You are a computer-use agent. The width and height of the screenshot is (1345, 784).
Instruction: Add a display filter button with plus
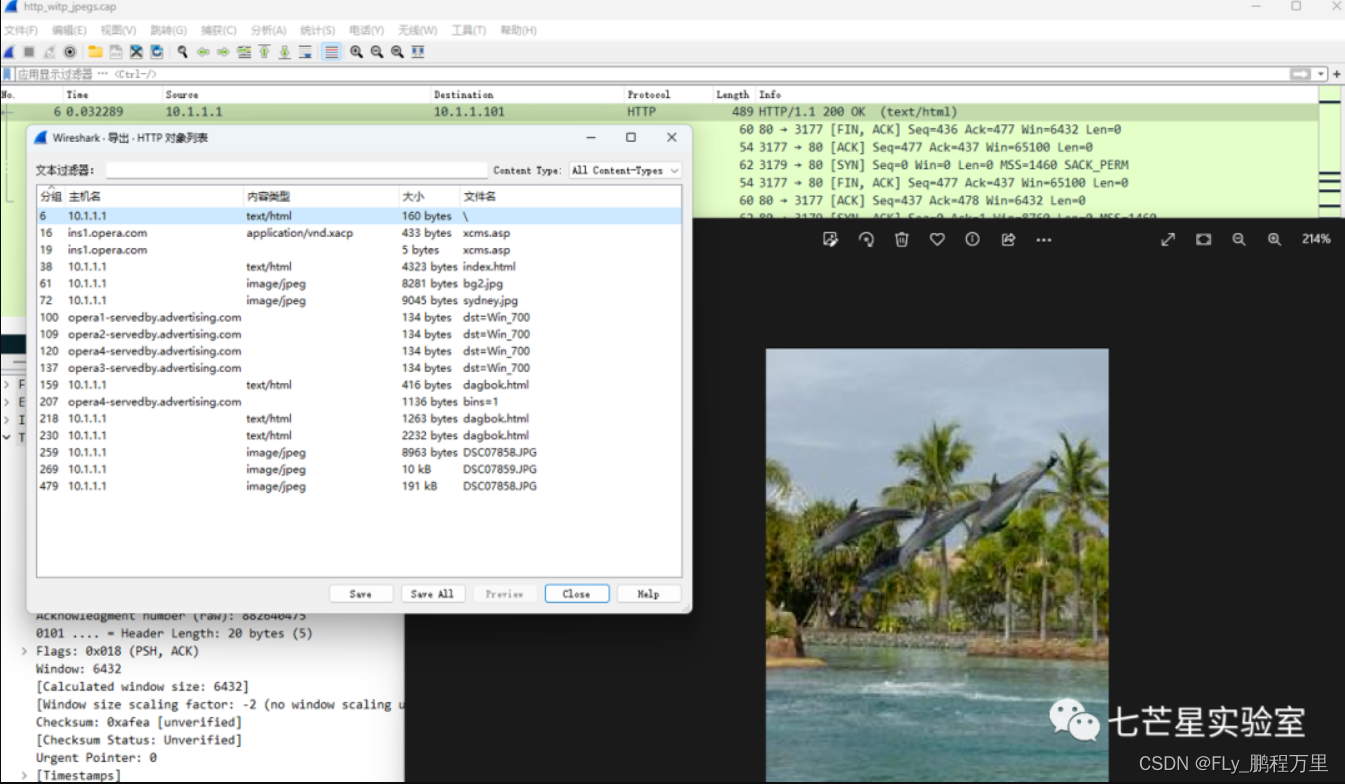tap(1337, 74)
